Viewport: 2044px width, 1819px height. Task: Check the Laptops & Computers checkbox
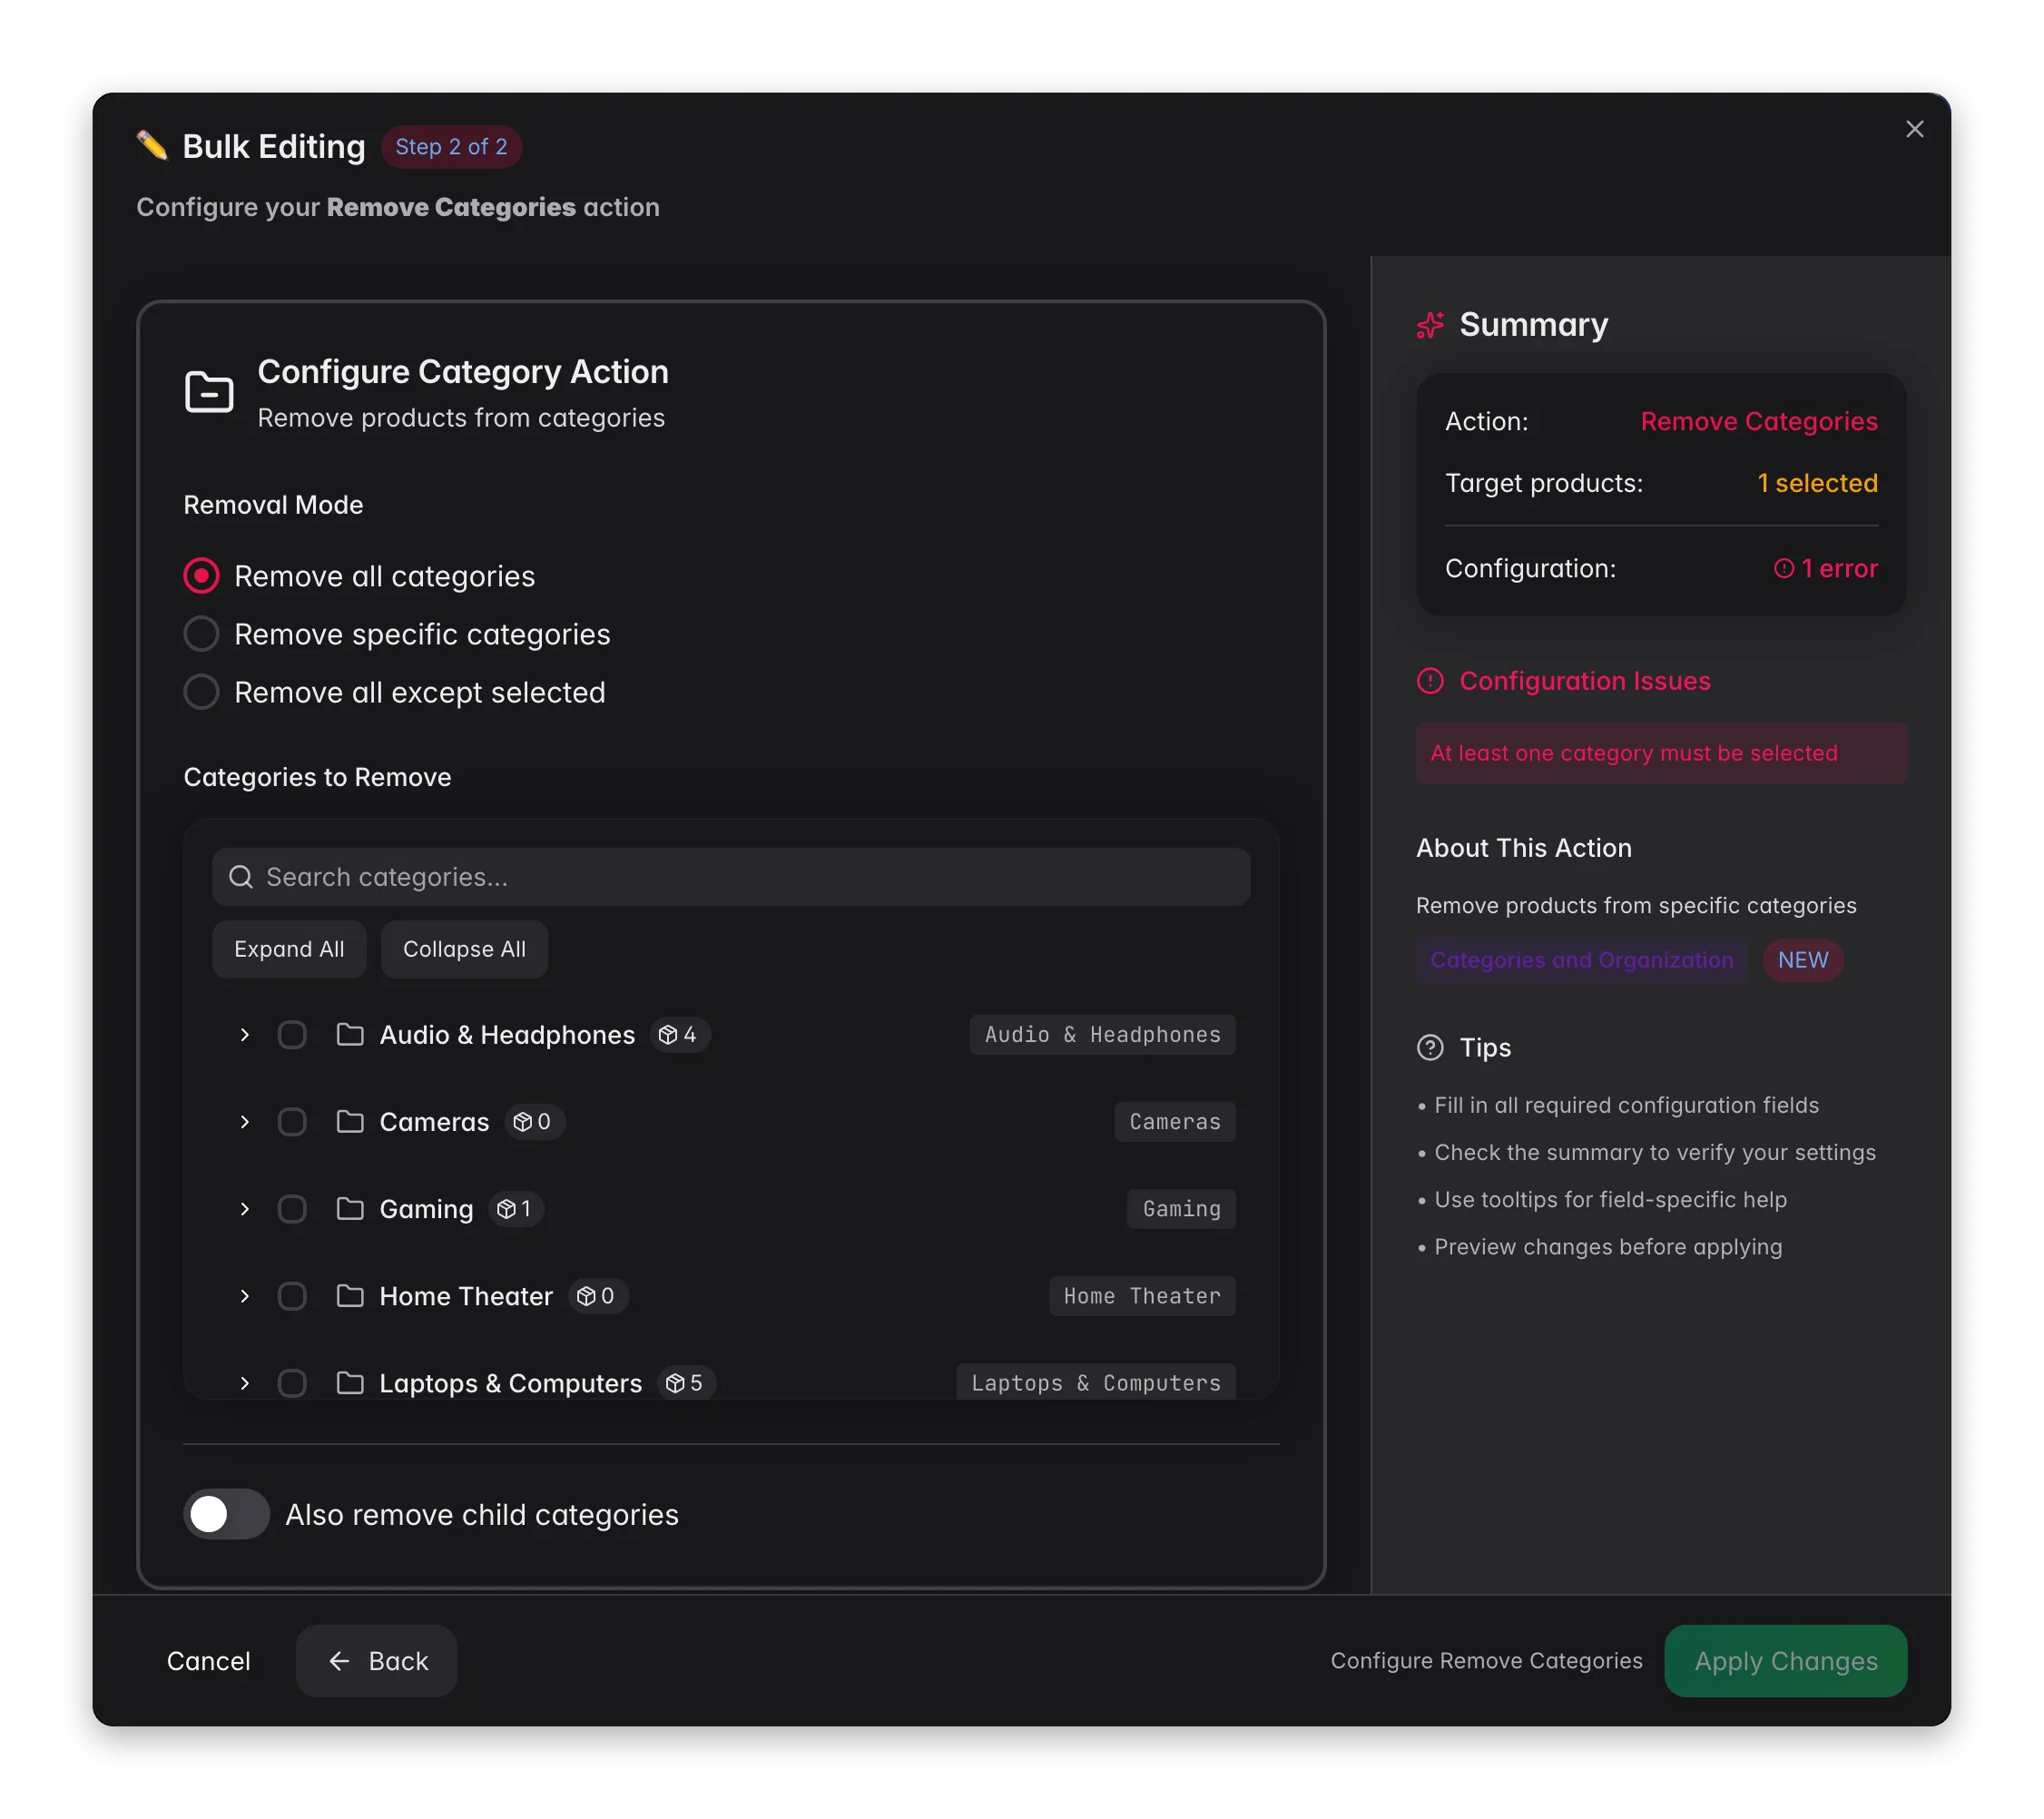coord(292,1382)
